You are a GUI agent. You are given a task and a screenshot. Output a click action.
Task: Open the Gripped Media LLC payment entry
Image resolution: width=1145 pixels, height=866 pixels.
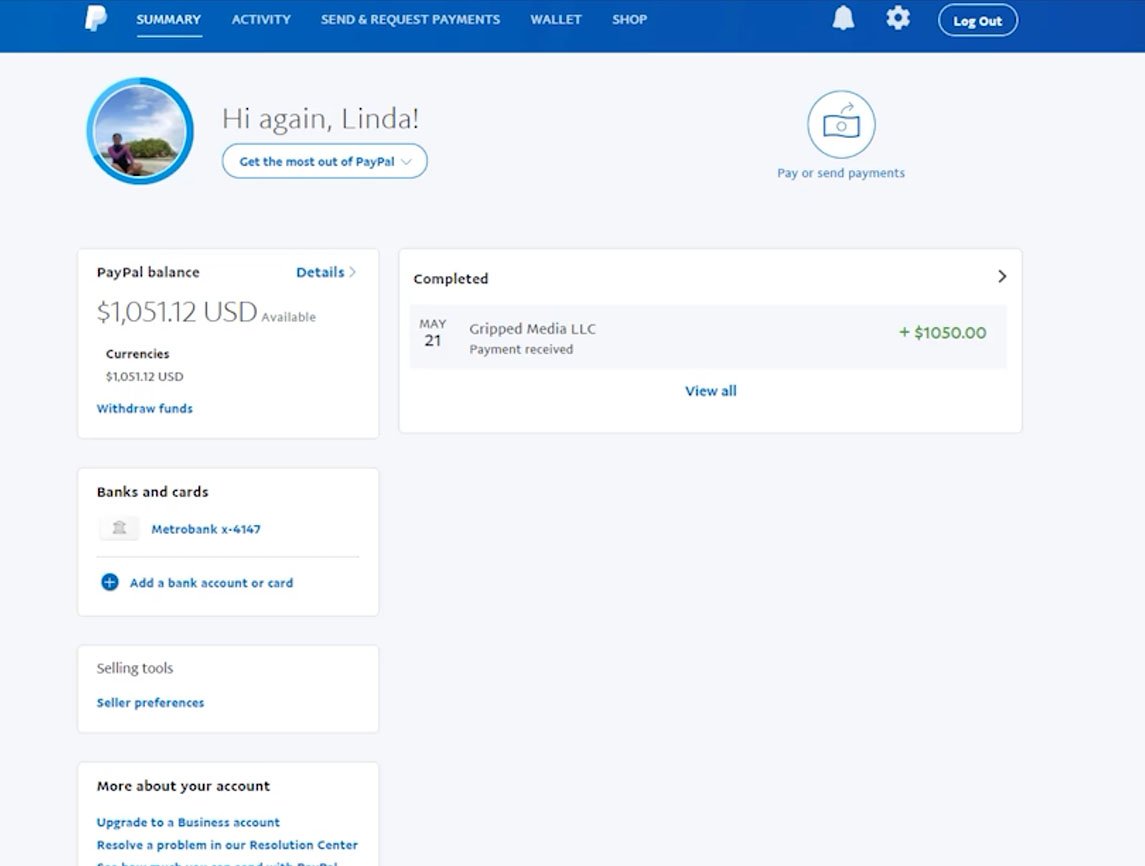pos(532,328)
